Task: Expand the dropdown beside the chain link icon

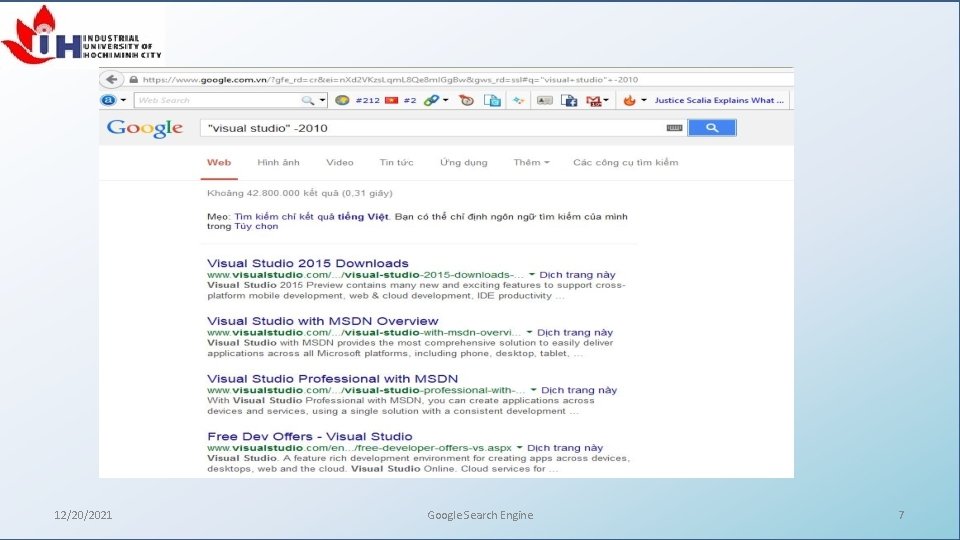Action: pyautogui.click(x=446, y=100)
